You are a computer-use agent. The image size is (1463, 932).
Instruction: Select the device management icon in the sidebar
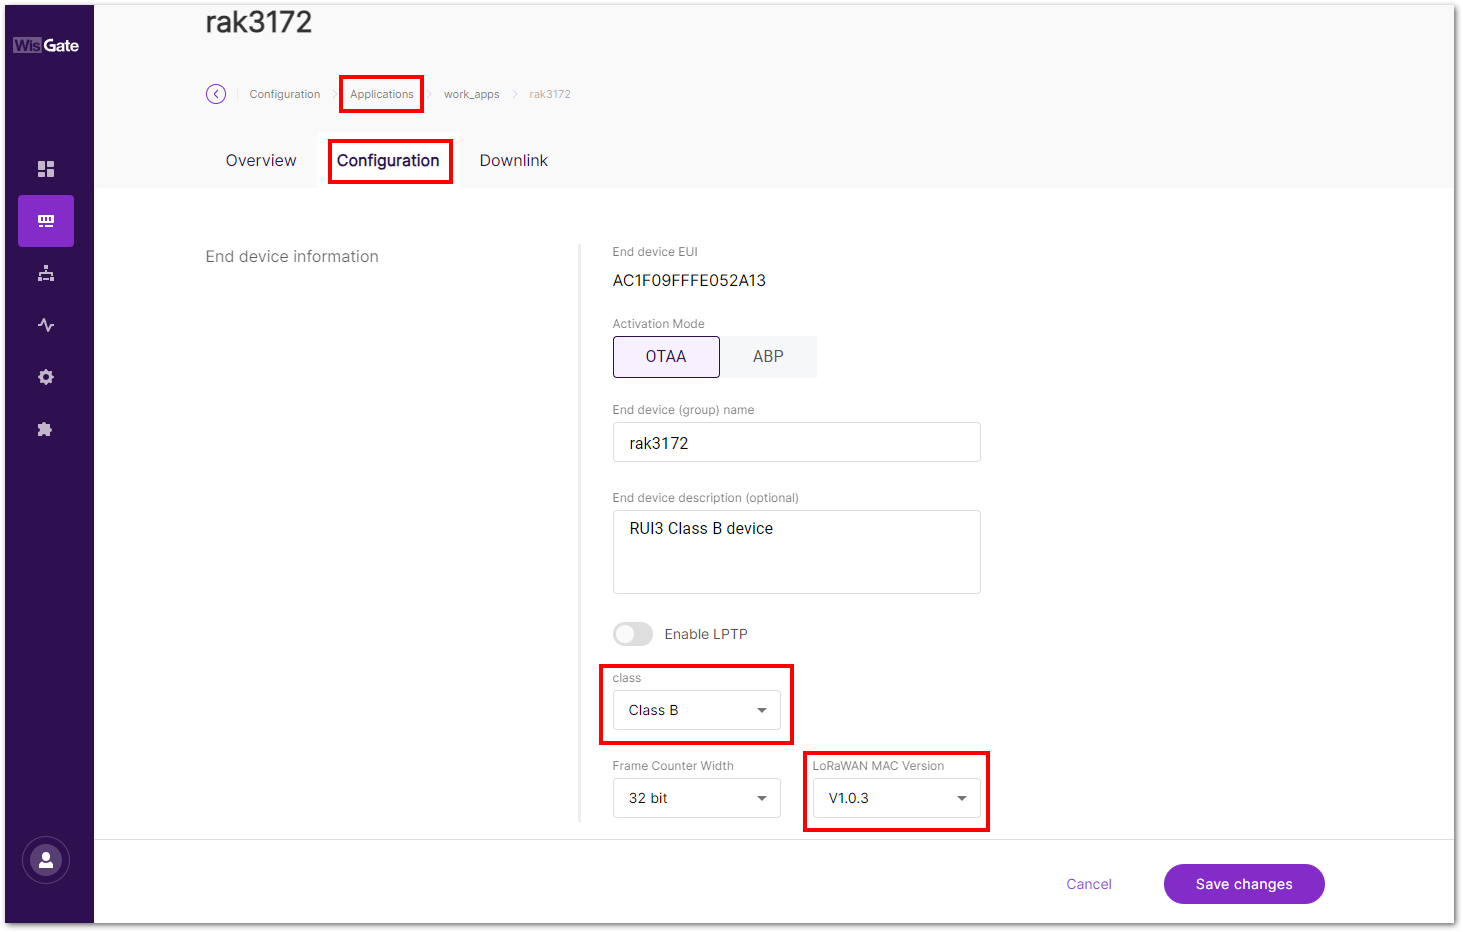[45, 220]
